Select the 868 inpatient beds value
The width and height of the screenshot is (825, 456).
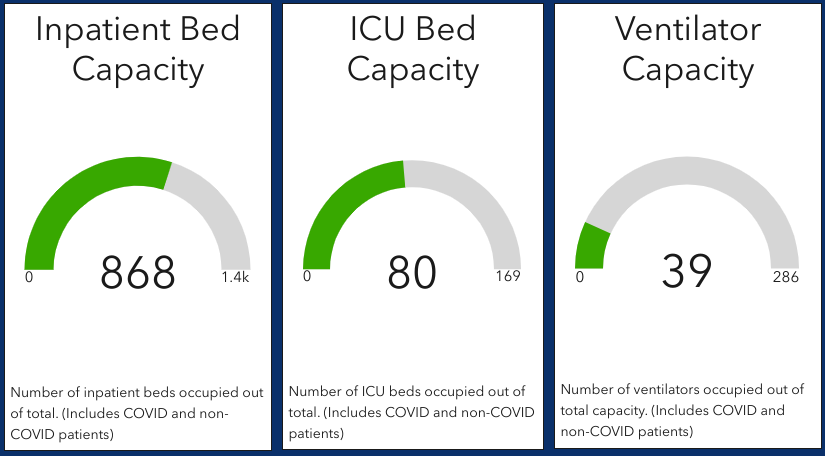[138, 272]
